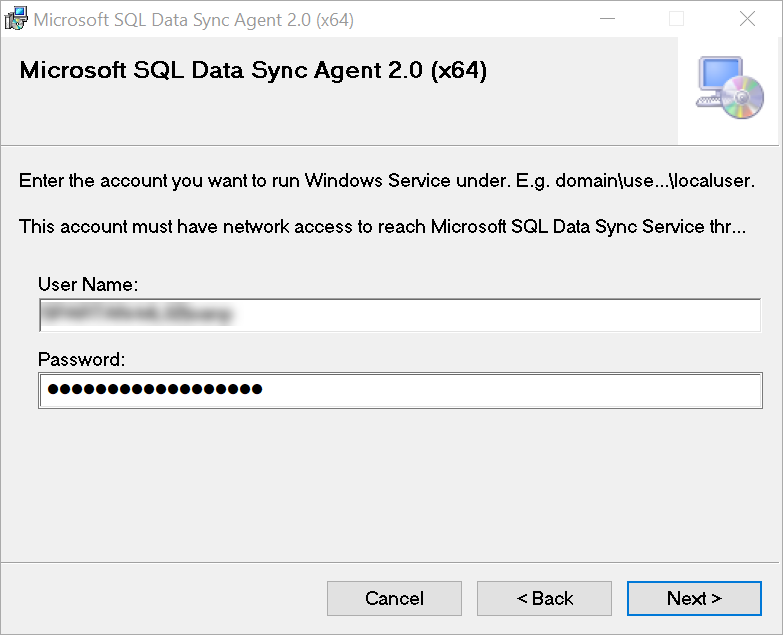783x635 pixels.
Task: Minimize the setup window
Action: pos(607,19)
